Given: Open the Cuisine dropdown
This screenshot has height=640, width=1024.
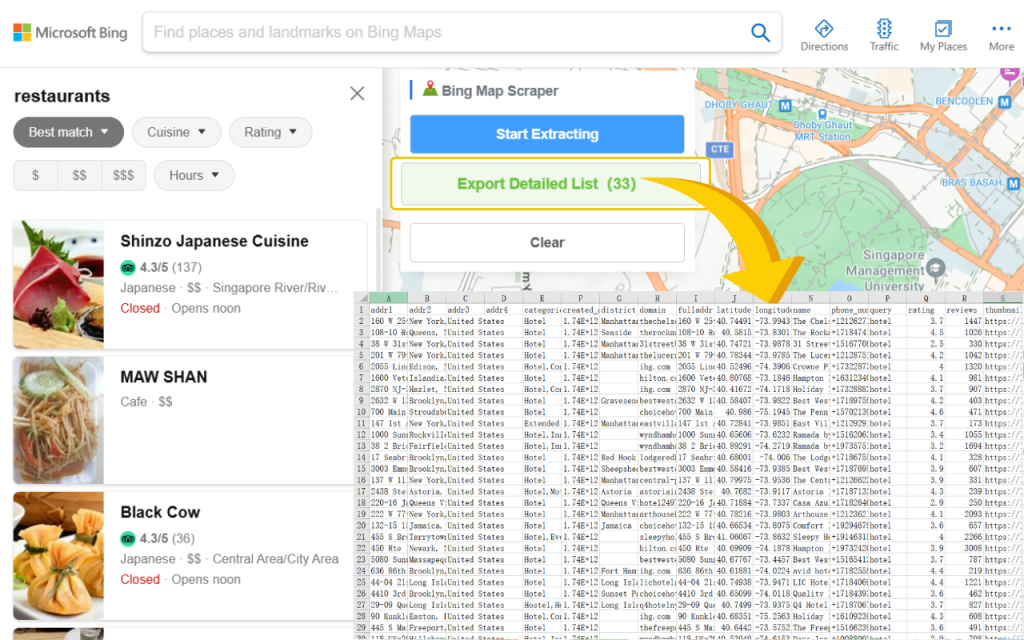Looking at the screenshot, I should tap(176, 132).
